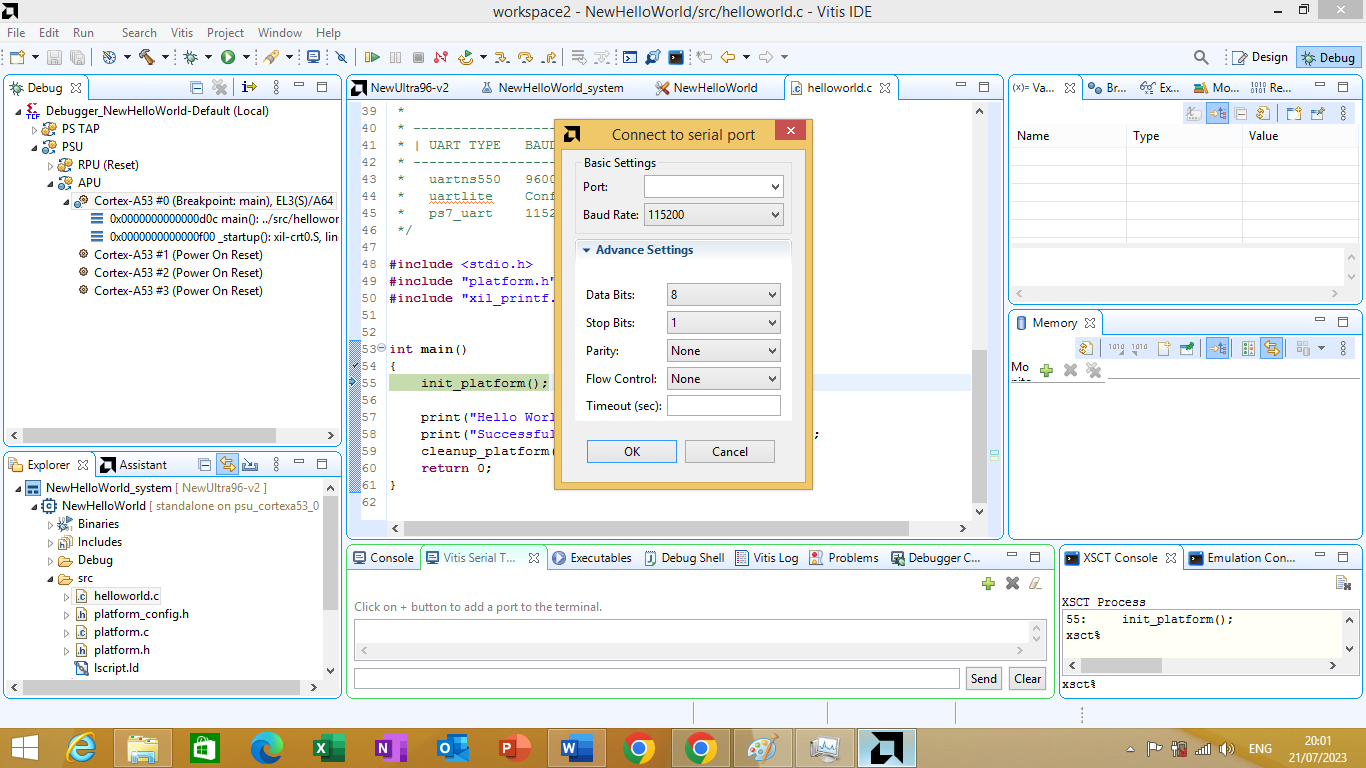Click the Terminate stop icon in toolbar

coord(418,57)
